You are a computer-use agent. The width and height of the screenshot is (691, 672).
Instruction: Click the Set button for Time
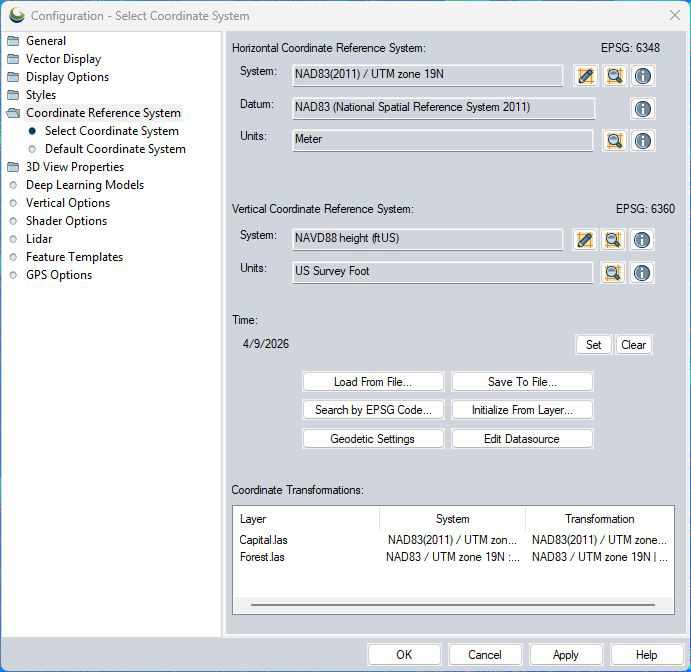click(593, 345)
